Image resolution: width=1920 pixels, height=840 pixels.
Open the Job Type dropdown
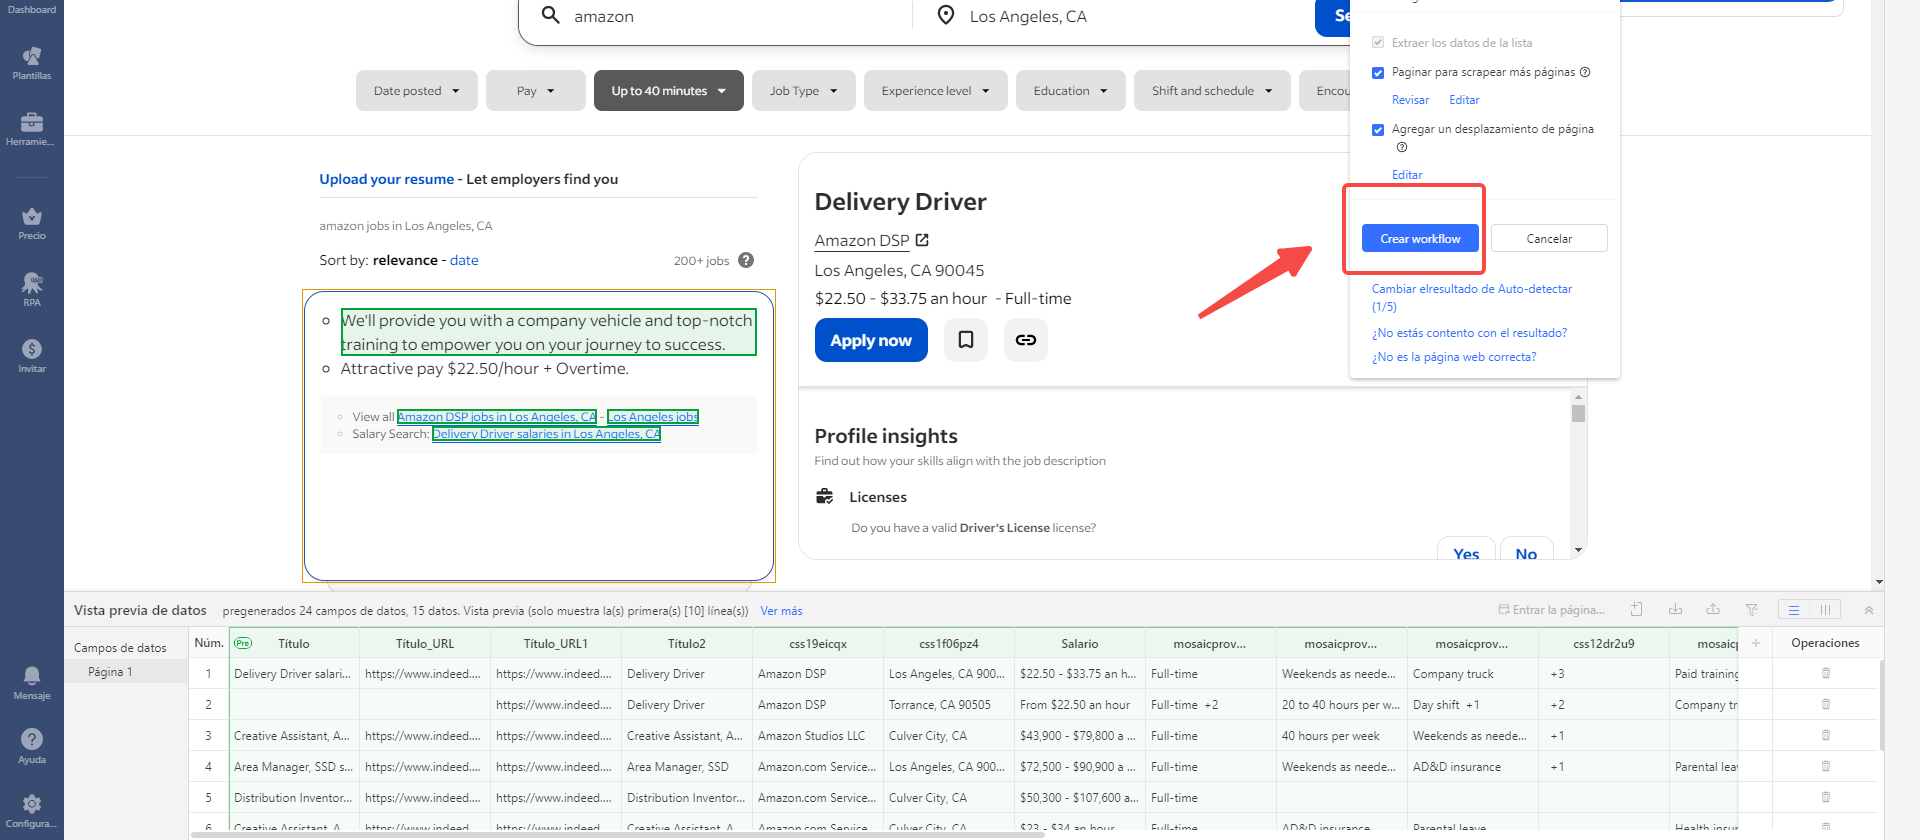point(803,91)
